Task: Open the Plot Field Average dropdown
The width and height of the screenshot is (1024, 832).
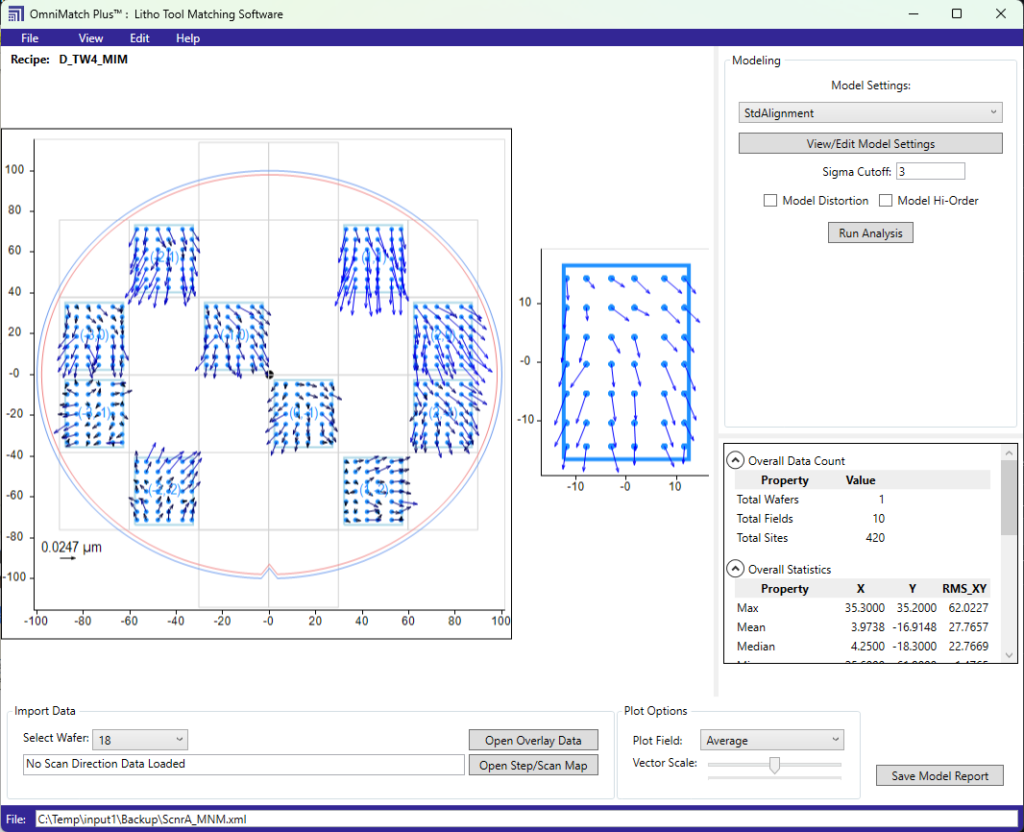Action: (x=771, y=740)
